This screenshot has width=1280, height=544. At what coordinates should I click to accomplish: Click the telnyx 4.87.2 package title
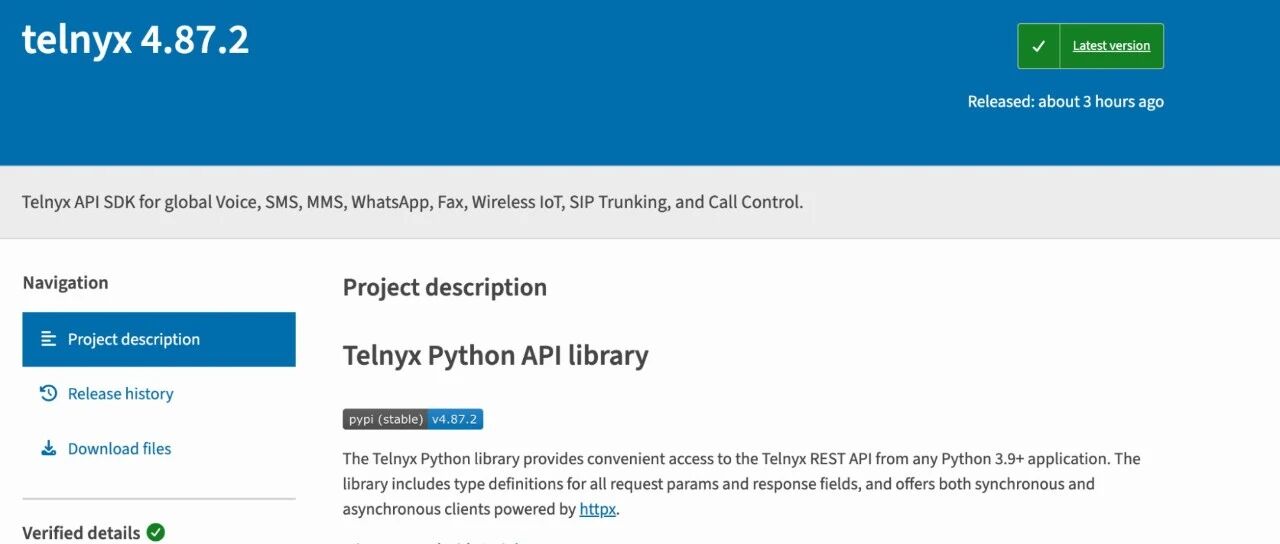(x=136, y=40)
